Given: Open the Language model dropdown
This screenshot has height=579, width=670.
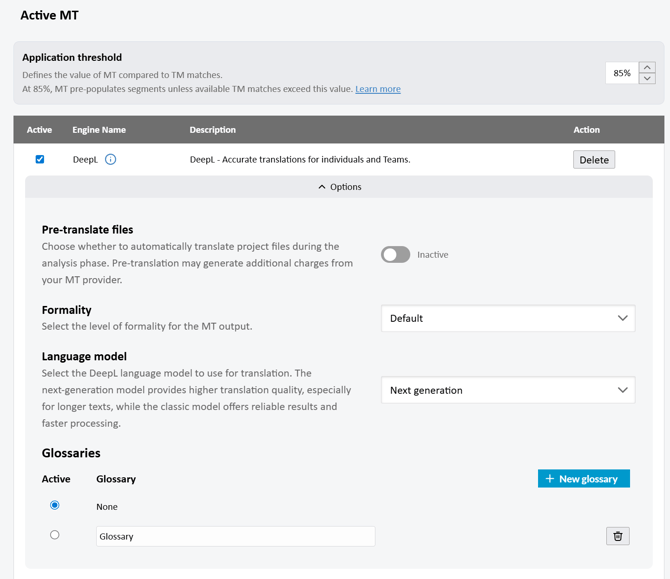Looking at the screenshot, I should pos(508,391).
